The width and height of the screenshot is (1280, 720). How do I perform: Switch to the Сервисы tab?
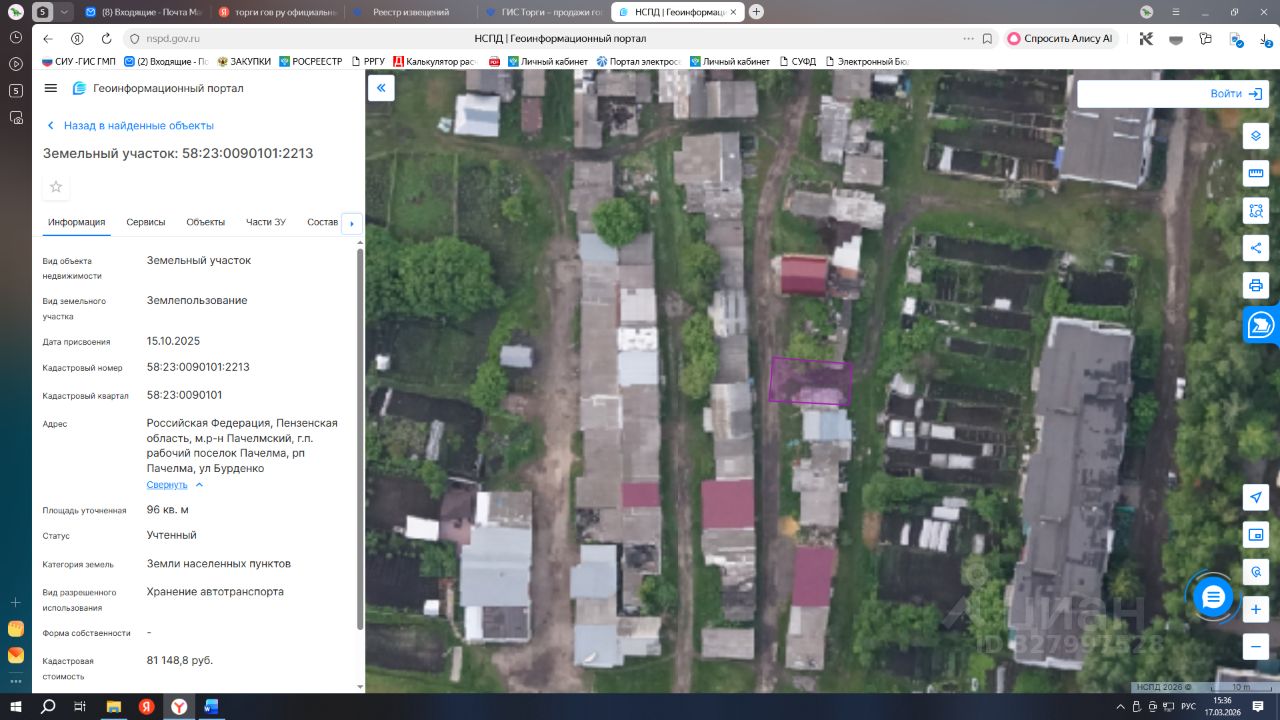point(146,222)
